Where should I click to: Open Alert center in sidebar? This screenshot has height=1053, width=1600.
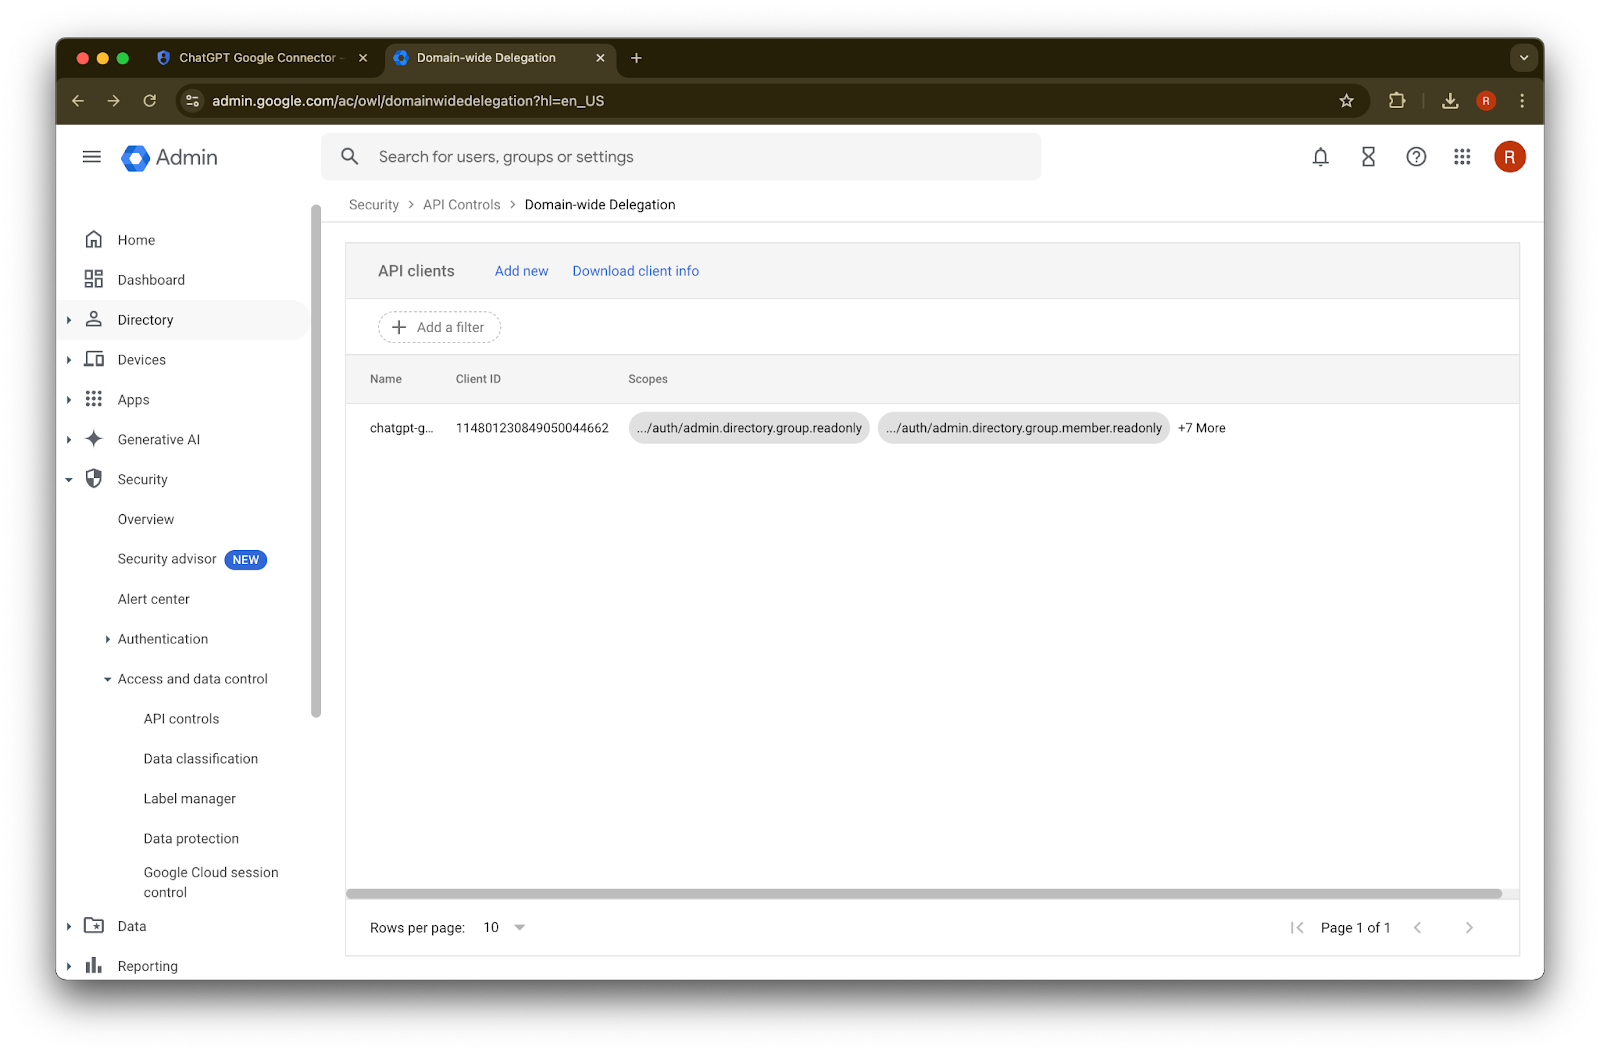pos(154,599)
